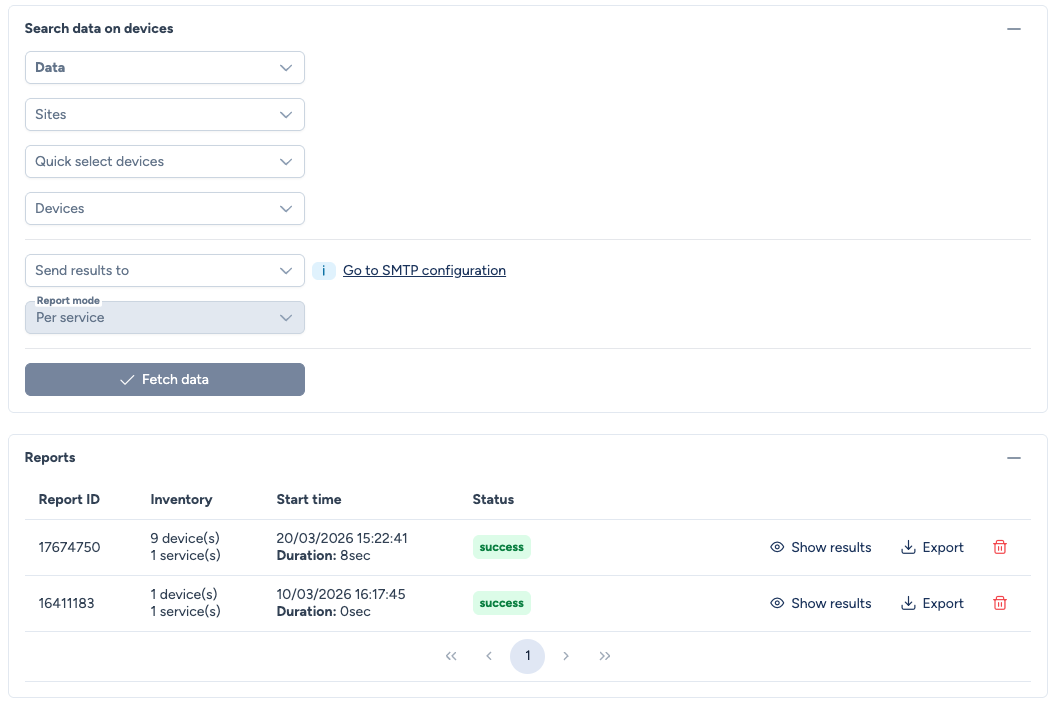Go to the previous reports page
The image size is (1061, 706).
pyautogui.click(x=489, y=656)
